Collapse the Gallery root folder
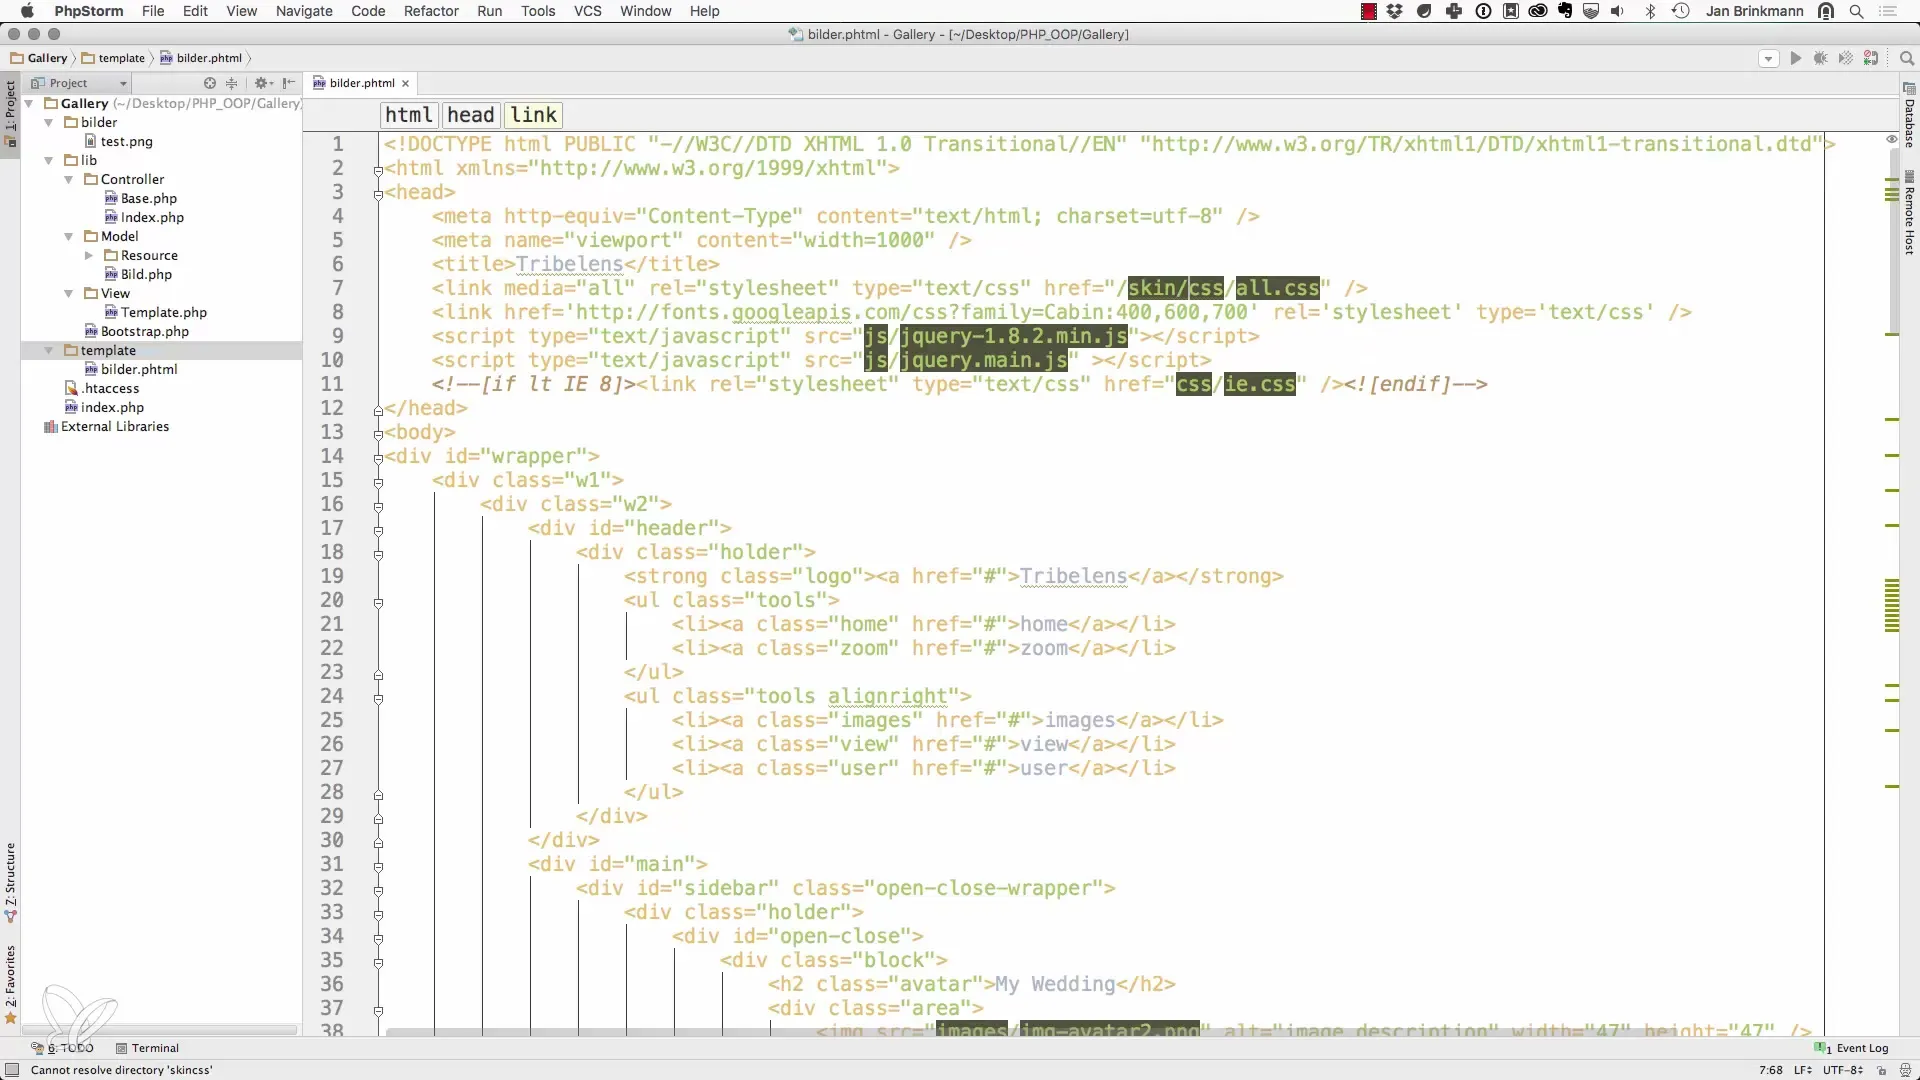Image resolution: width=1920 pixels, height=1080 pixels. point(29,103)
